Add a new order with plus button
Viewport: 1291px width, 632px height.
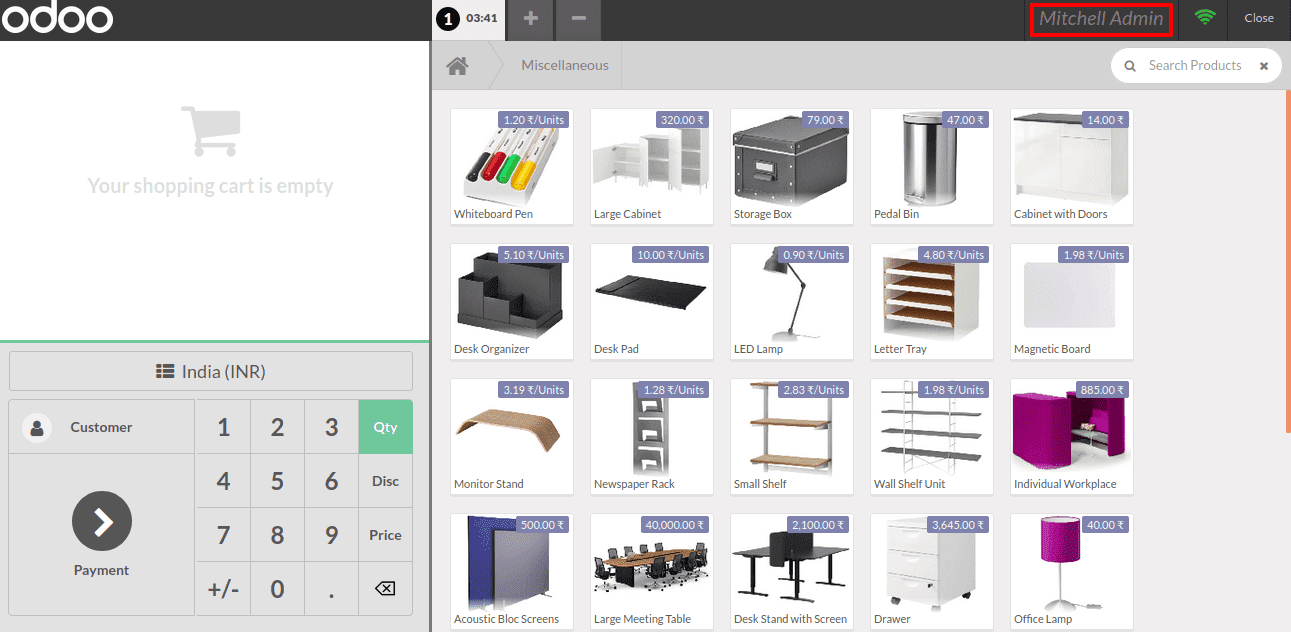pos(531,18)
